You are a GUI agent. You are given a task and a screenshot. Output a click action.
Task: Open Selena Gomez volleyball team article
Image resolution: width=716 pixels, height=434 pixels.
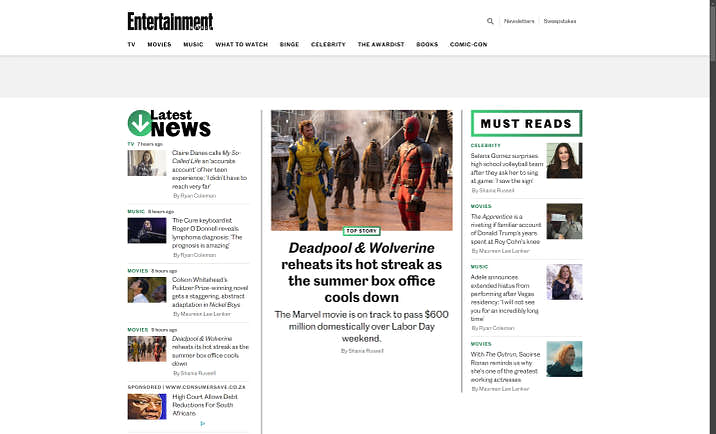tap(507, 168)
